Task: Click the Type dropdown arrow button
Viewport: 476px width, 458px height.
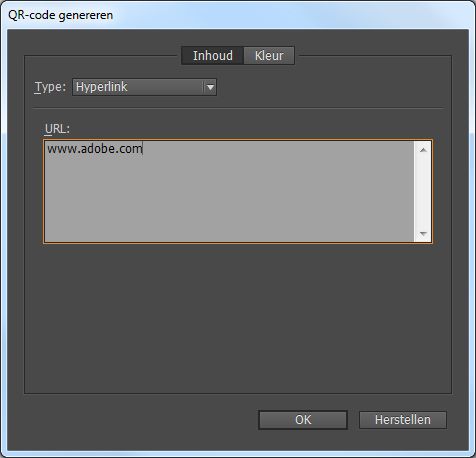Action: point(210,87)
